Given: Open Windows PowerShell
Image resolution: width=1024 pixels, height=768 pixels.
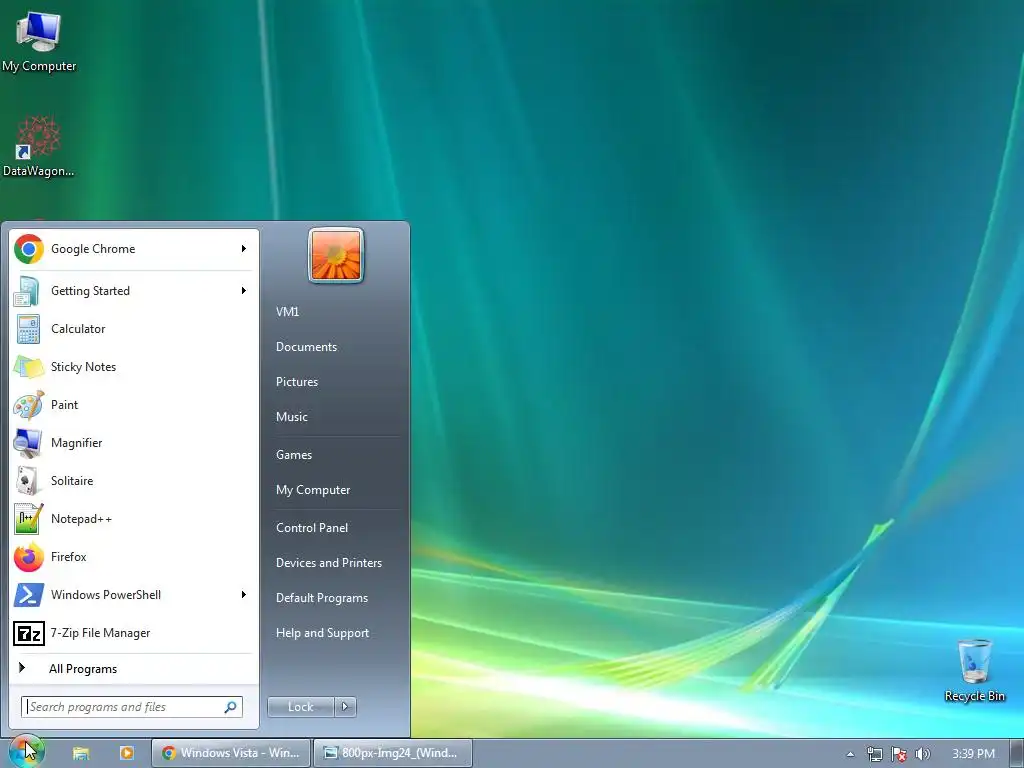Looking at the screenshot, I should click(134, 594).
